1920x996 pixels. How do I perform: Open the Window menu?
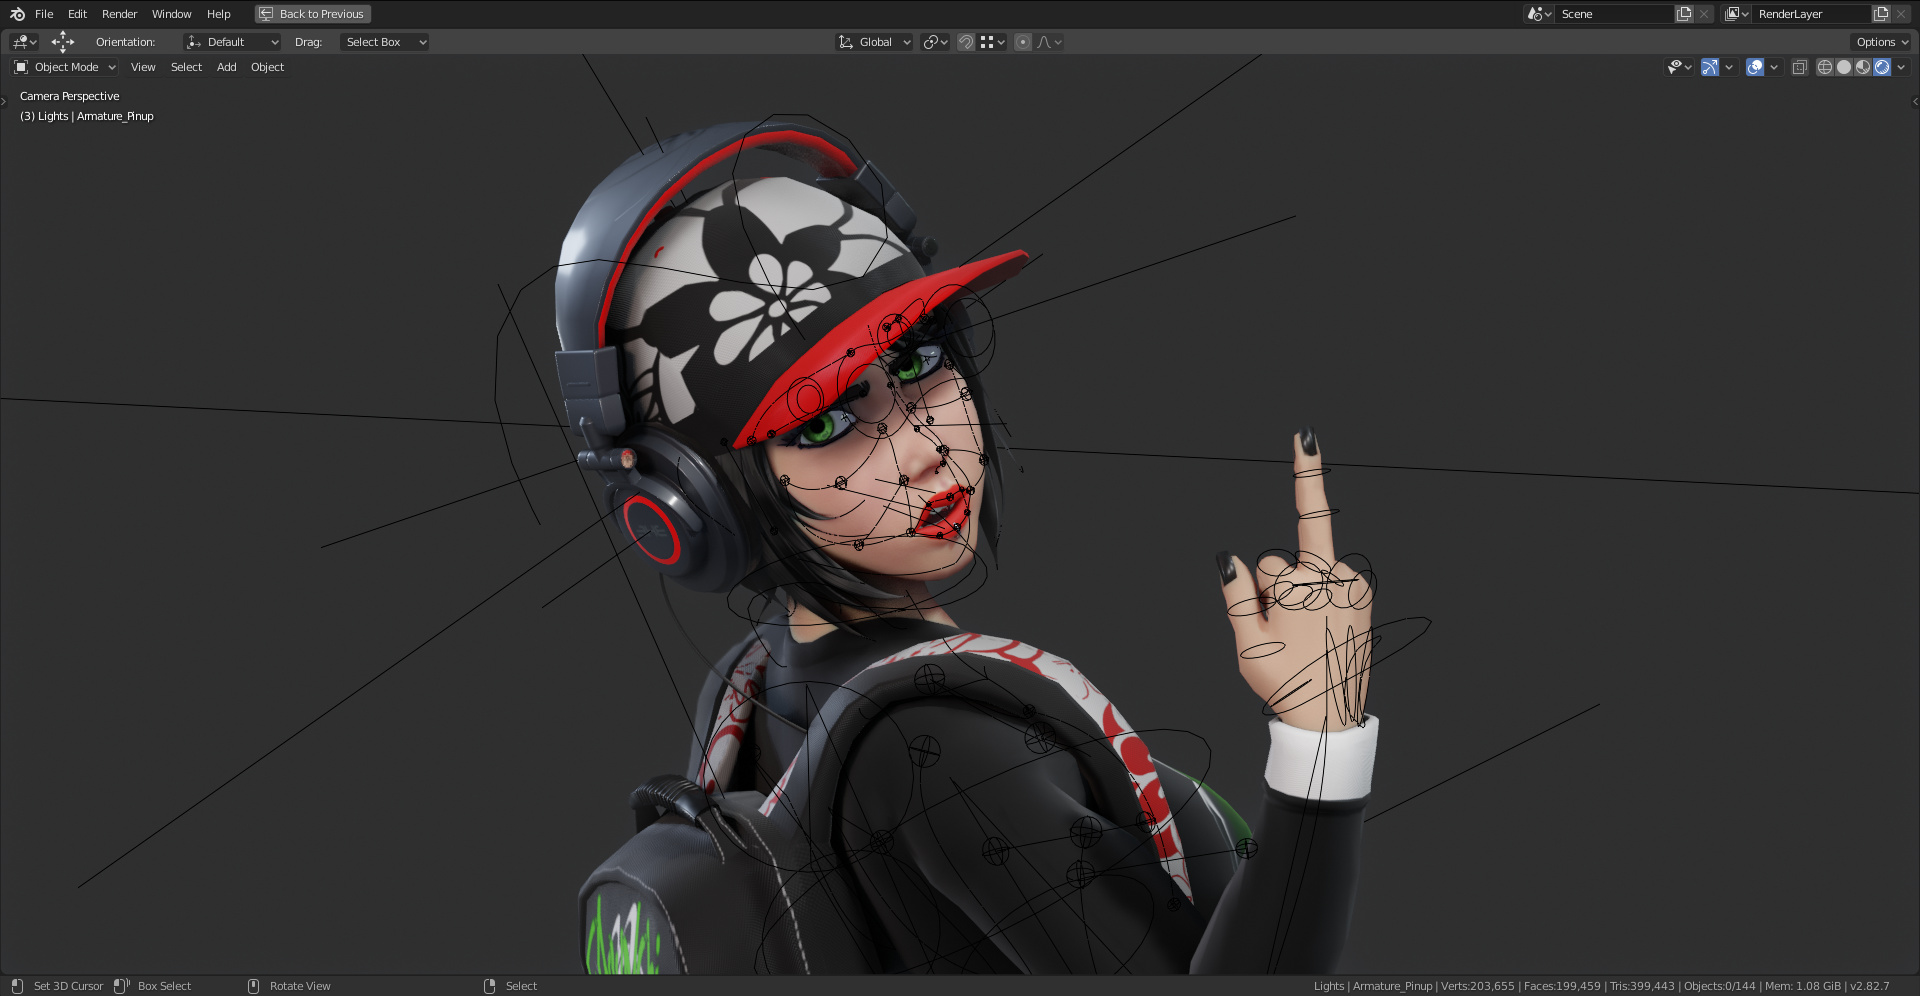coord(171,14)
